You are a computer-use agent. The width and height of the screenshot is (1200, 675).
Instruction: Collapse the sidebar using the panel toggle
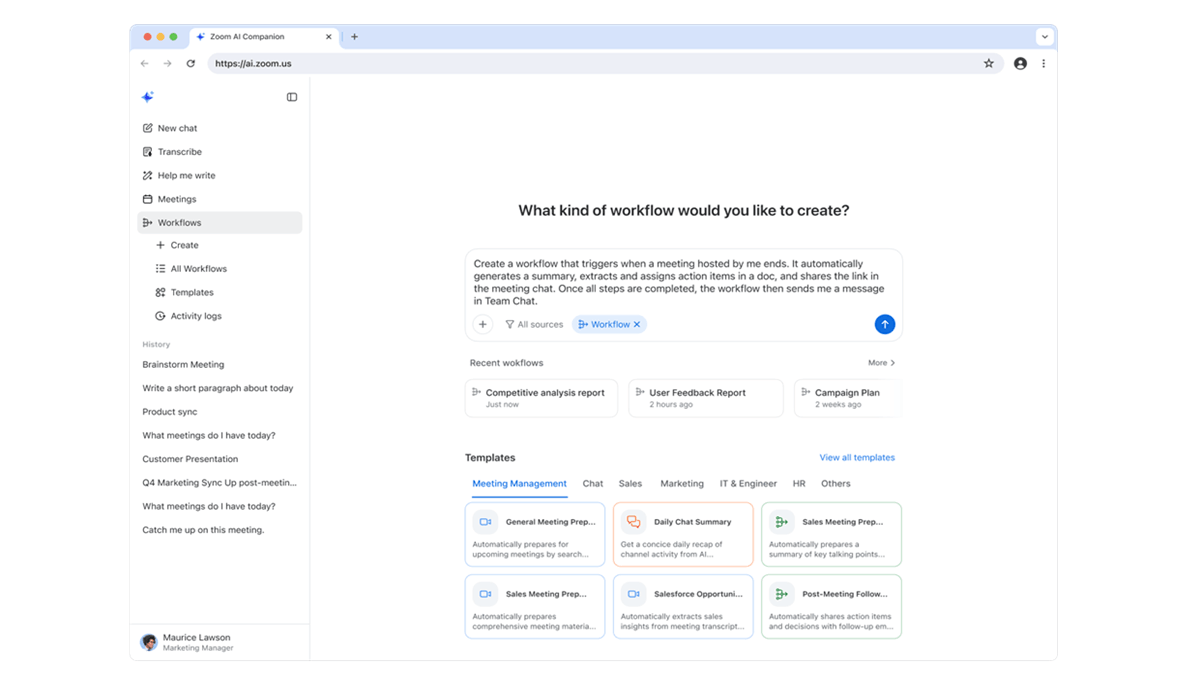291,97
